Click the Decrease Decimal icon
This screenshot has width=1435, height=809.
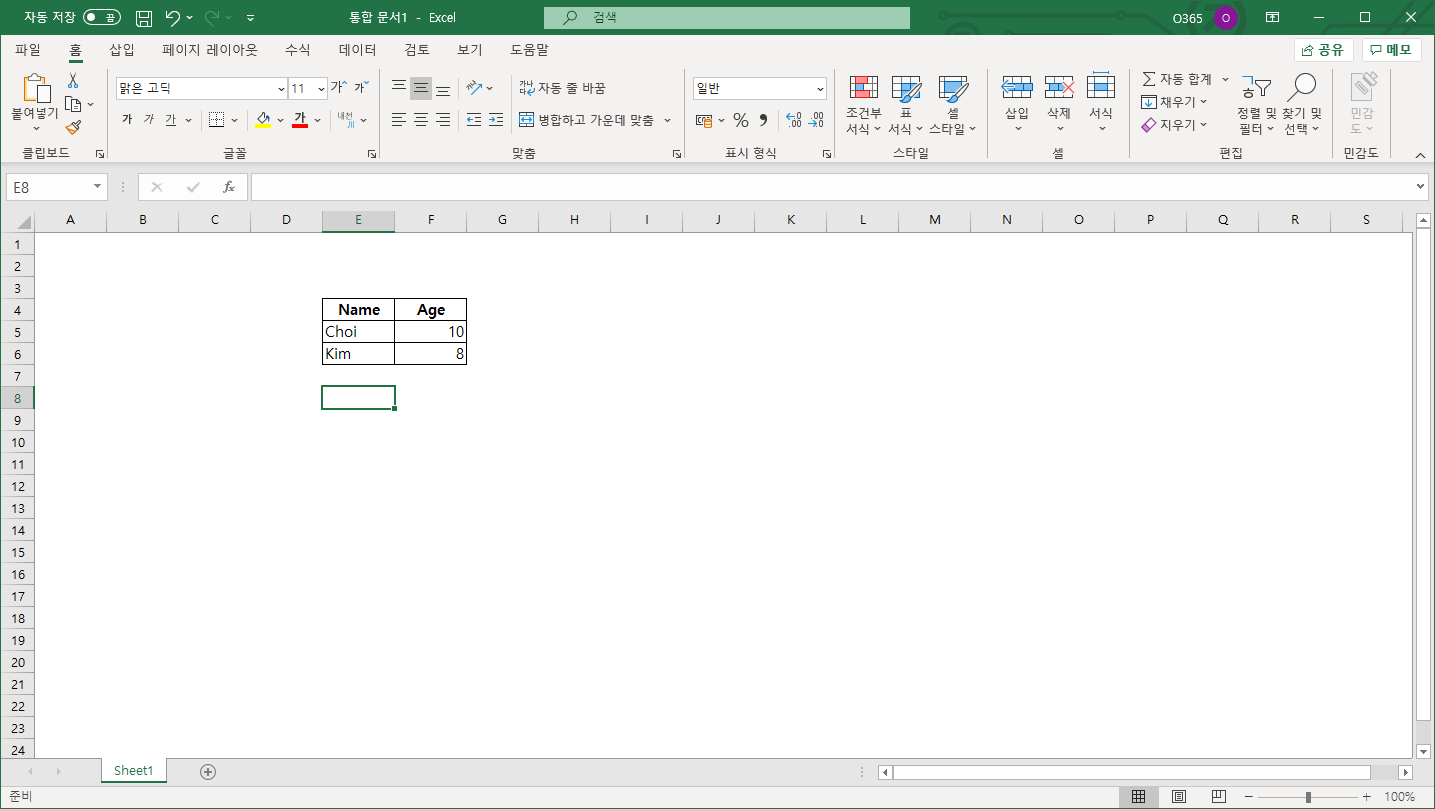pyautogui.click(x=817, y=121)
